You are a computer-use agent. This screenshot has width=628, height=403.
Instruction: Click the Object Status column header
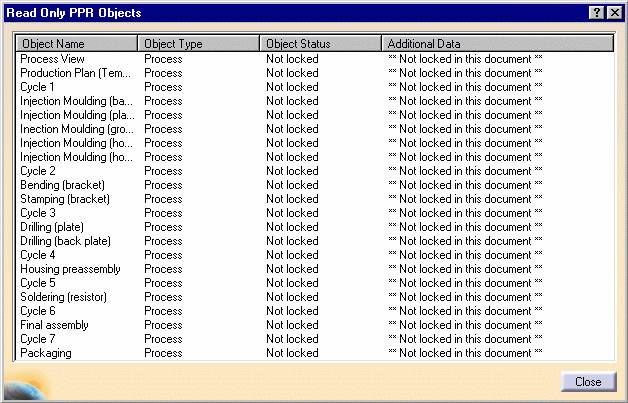321,44
